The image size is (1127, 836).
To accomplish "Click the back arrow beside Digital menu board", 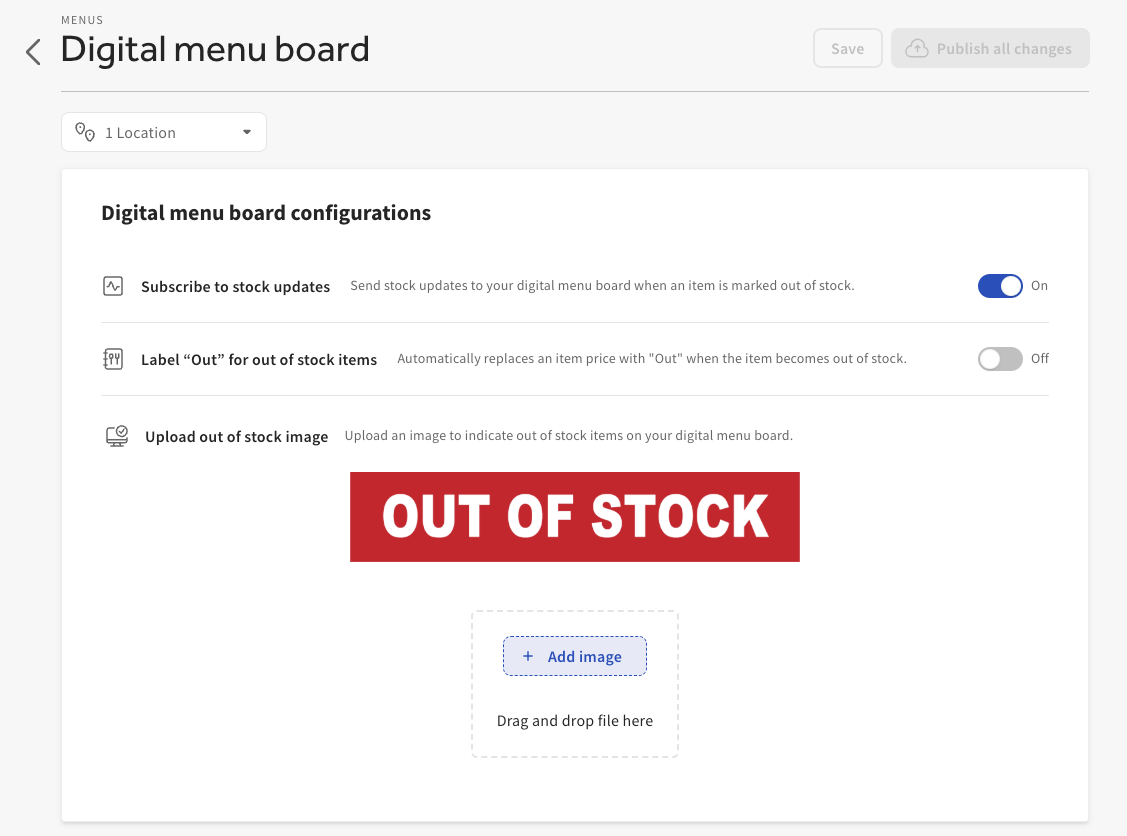I will (32, 50).
